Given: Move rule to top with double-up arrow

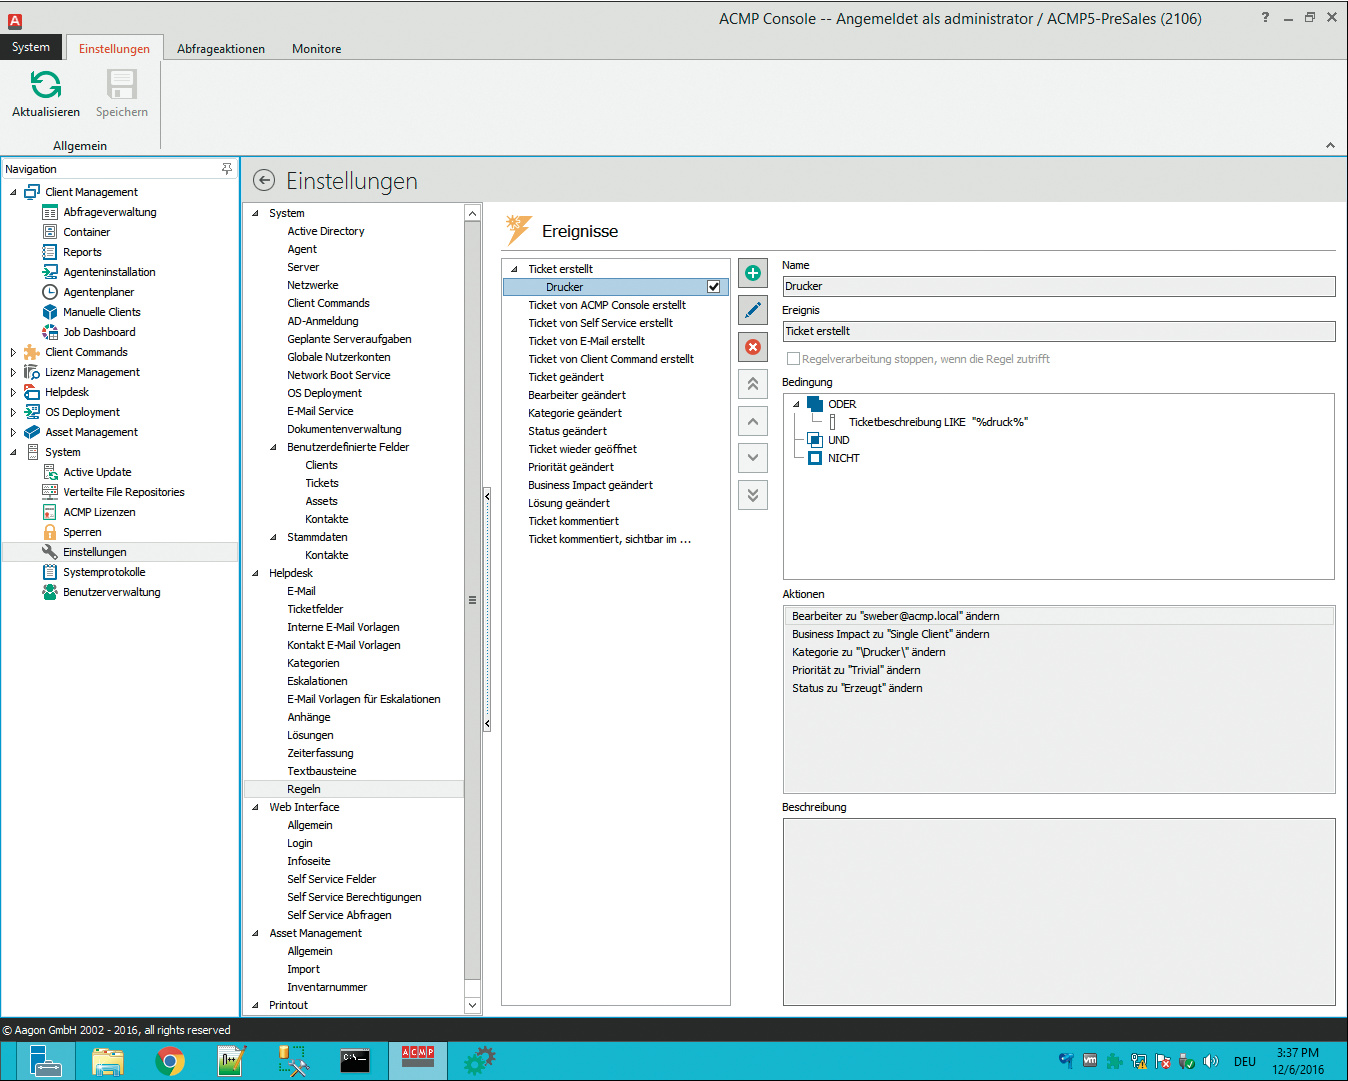Looking at the screenshot, I should click(753, 384).
